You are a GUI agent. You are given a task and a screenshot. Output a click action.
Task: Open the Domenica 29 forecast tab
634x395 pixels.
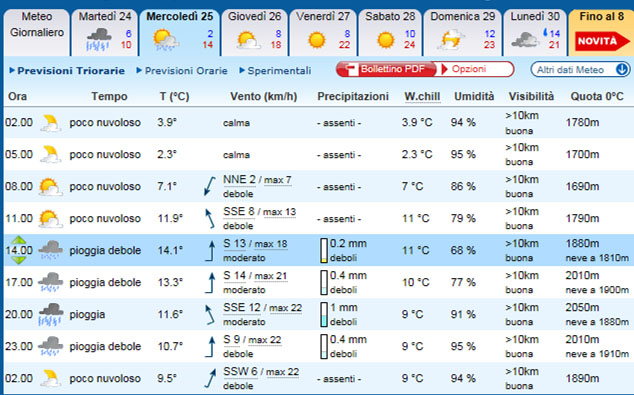462,32
